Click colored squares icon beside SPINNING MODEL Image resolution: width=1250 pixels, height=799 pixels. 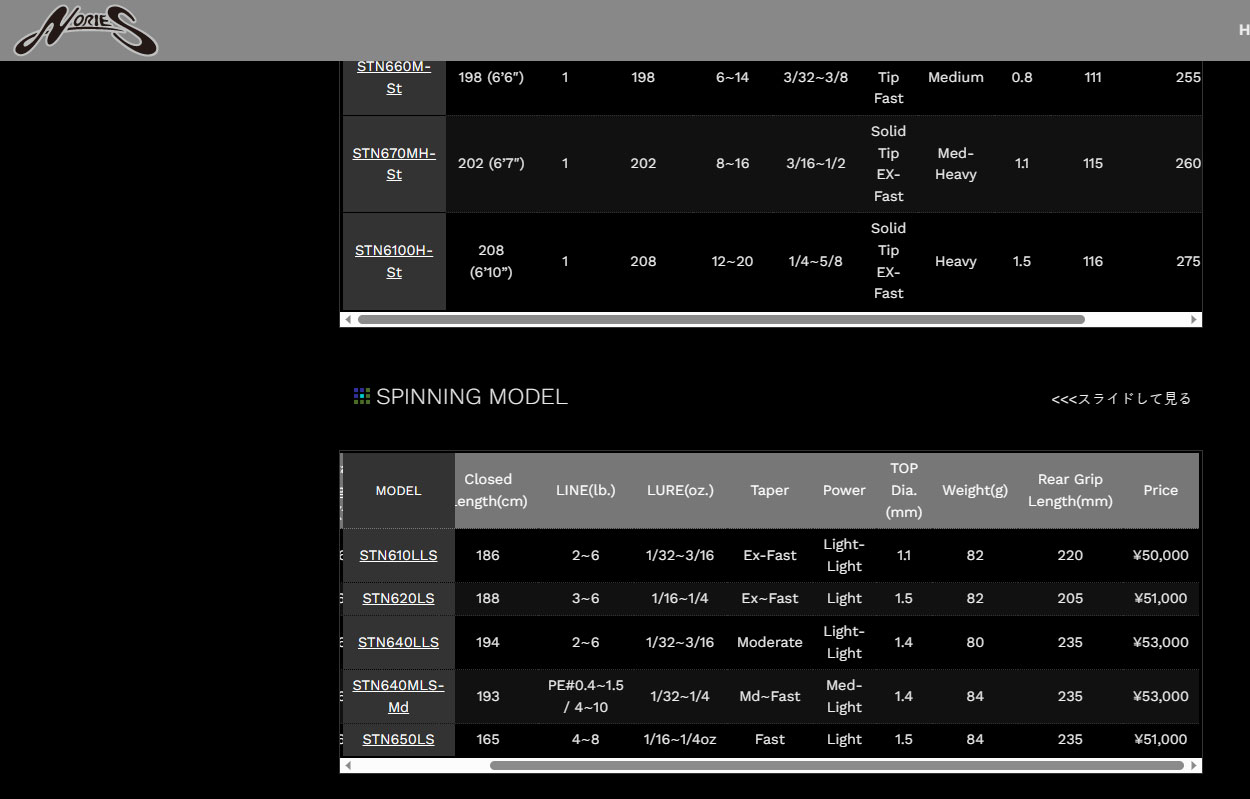[x=362, y=397]
